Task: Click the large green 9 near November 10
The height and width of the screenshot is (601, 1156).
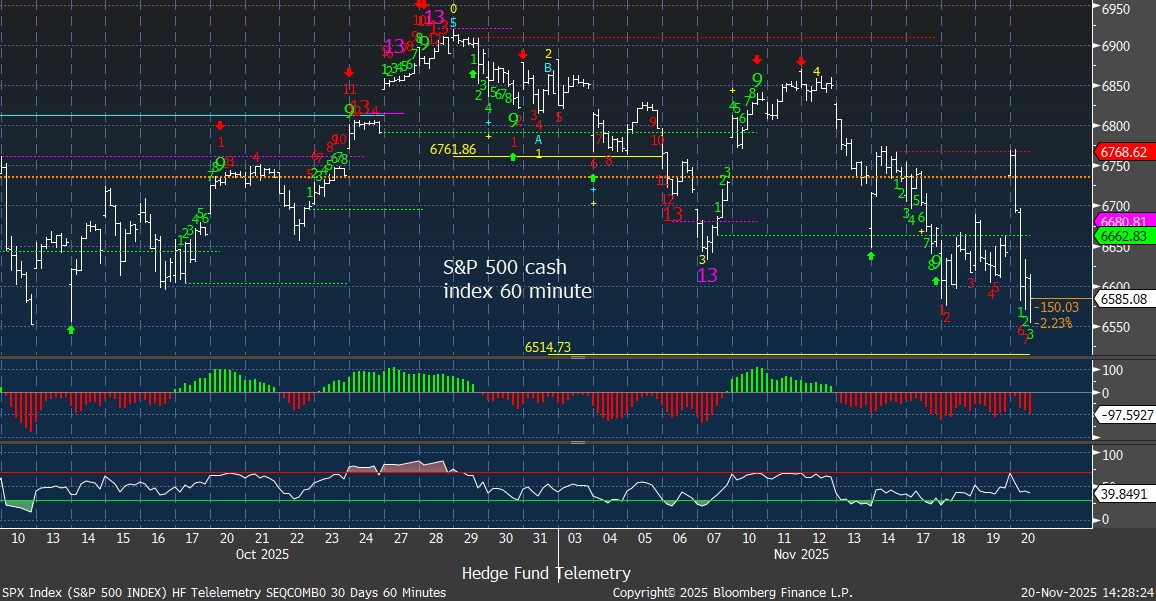Action: coord(757,80)
